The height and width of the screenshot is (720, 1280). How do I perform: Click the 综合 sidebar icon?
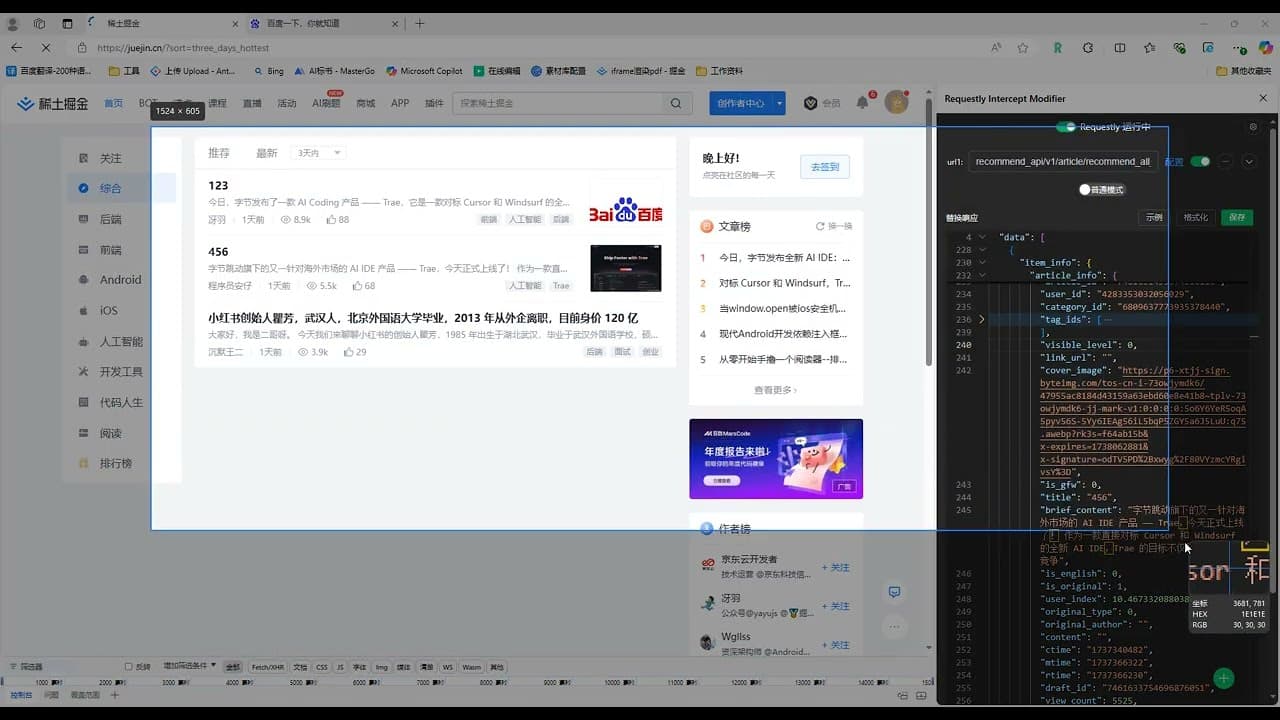tap(83, 188)
